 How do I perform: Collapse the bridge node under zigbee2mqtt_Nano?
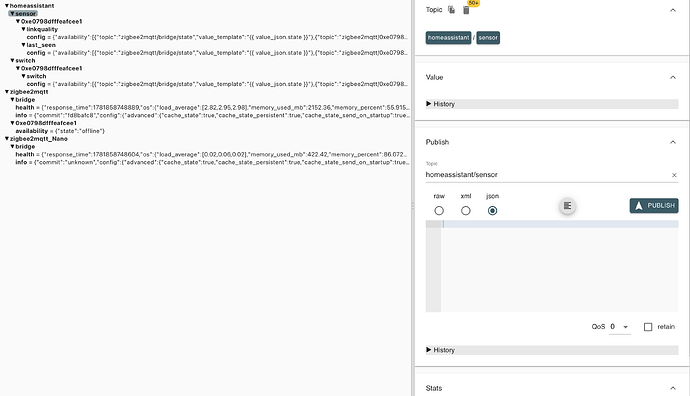pyautogui.click(x=12, y=147)
